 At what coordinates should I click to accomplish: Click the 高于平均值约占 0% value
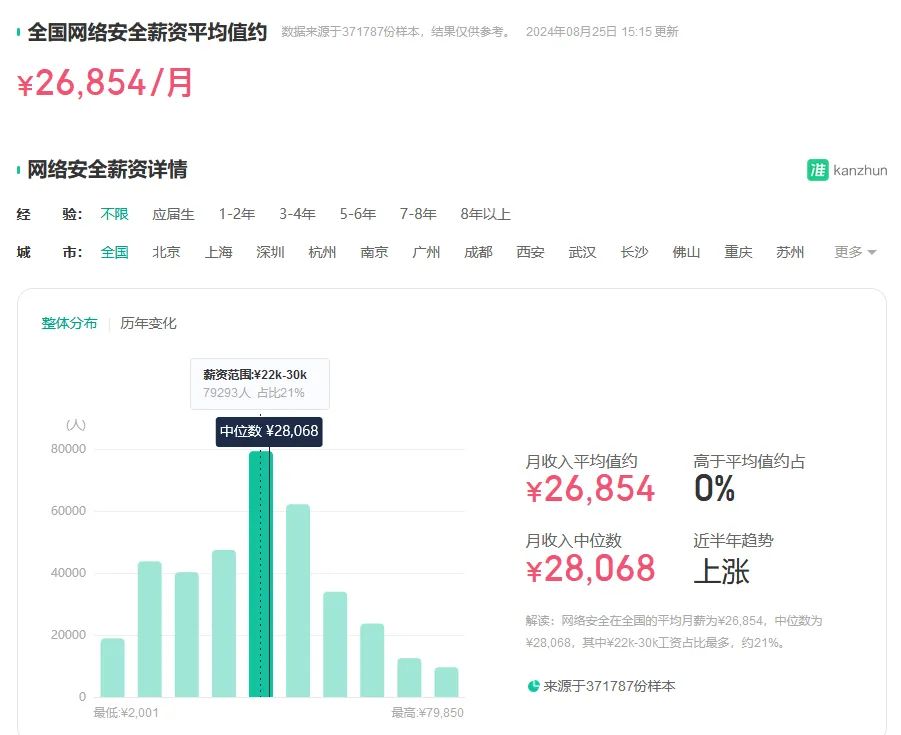click(714, 489)
